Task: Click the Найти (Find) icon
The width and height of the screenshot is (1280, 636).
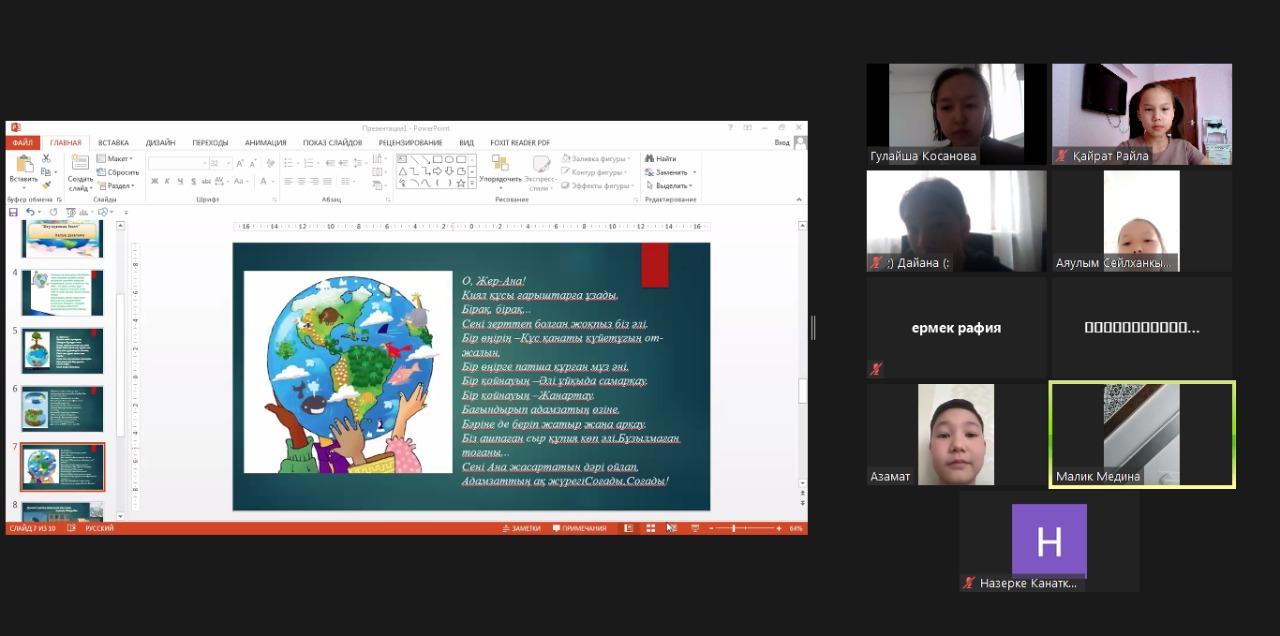Action: click(x=661, y=159)
